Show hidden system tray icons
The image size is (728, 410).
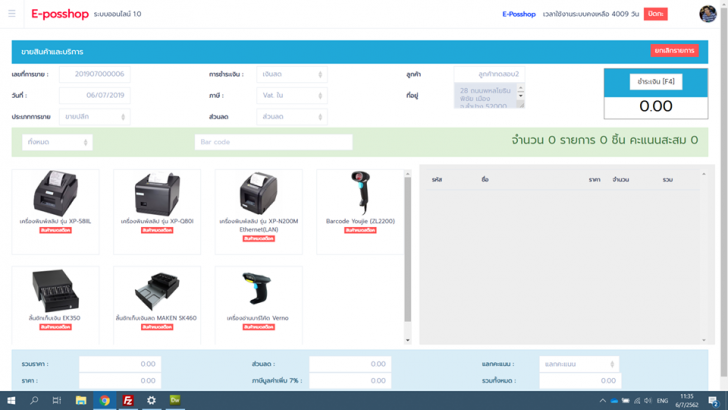click(x=603, y=401)
